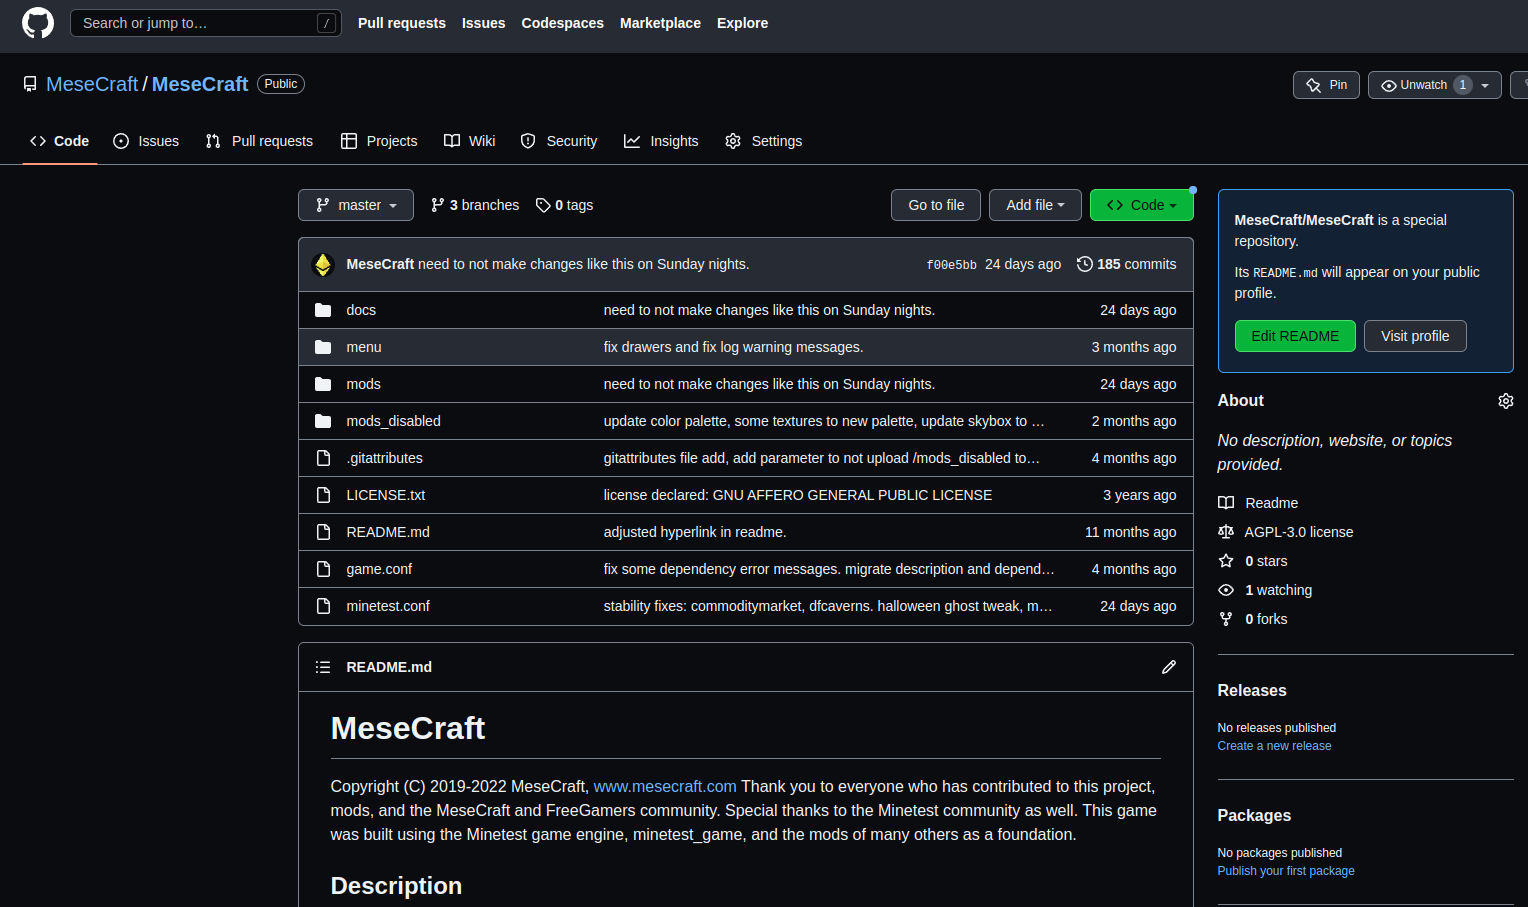Click the repository book icon beside MeseCraft
Viewport: 1528px width, 907px height.
point(30,84)
